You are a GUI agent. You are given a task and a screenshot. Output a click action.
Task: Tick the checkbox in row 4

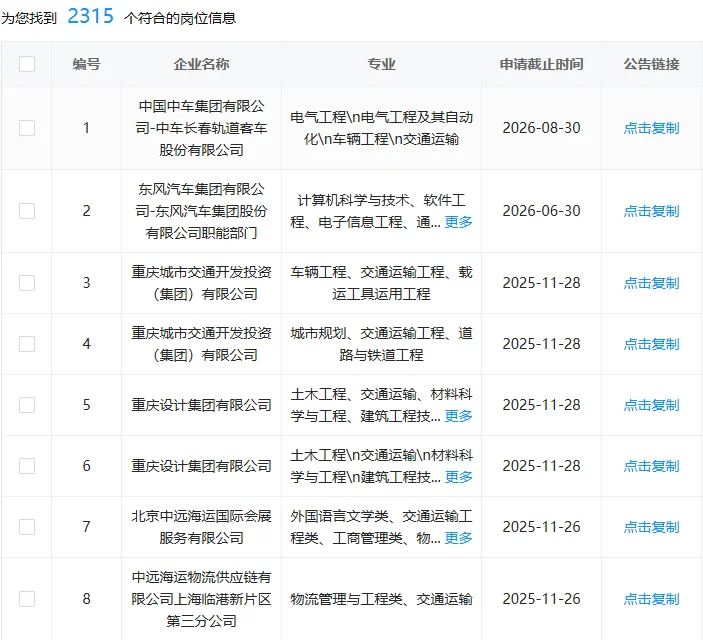[x=27, y=344]
